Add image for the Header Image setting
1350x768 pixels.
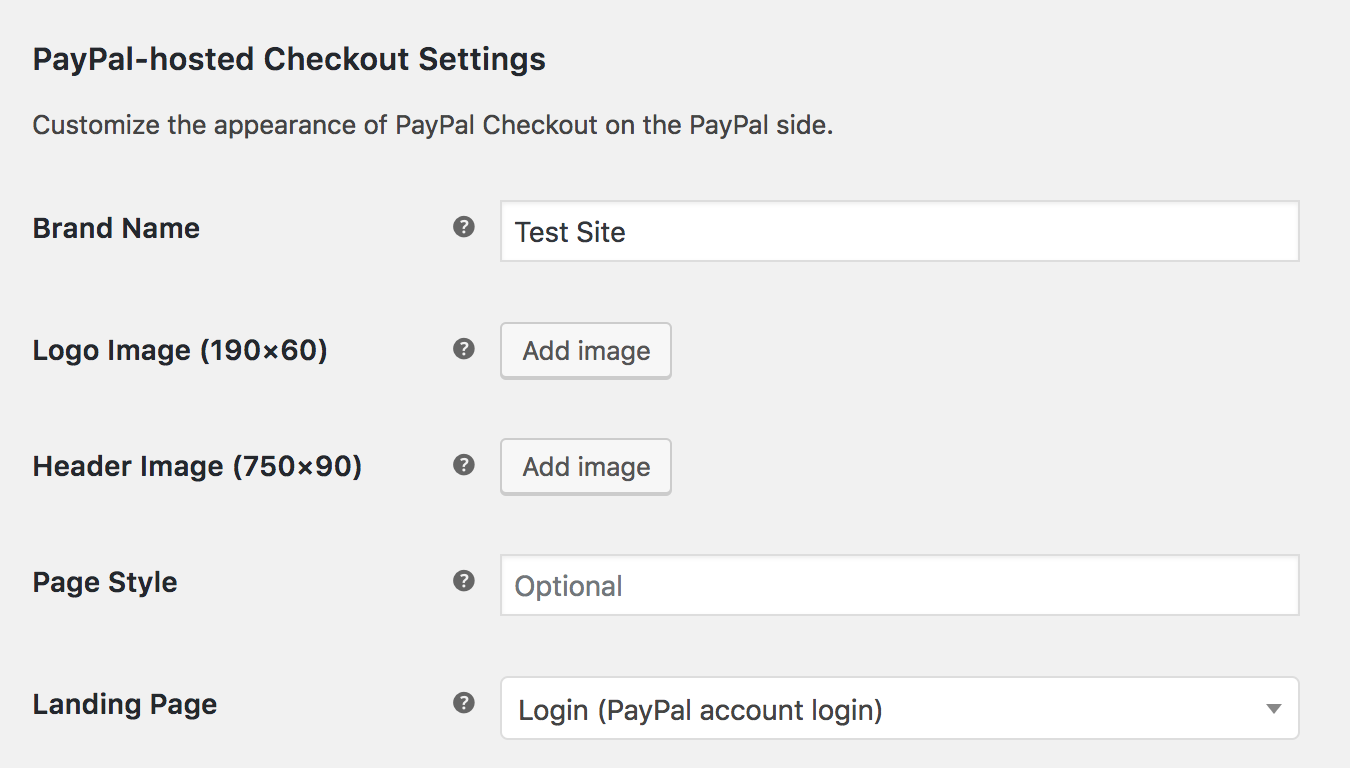click(x=585, y=466)
